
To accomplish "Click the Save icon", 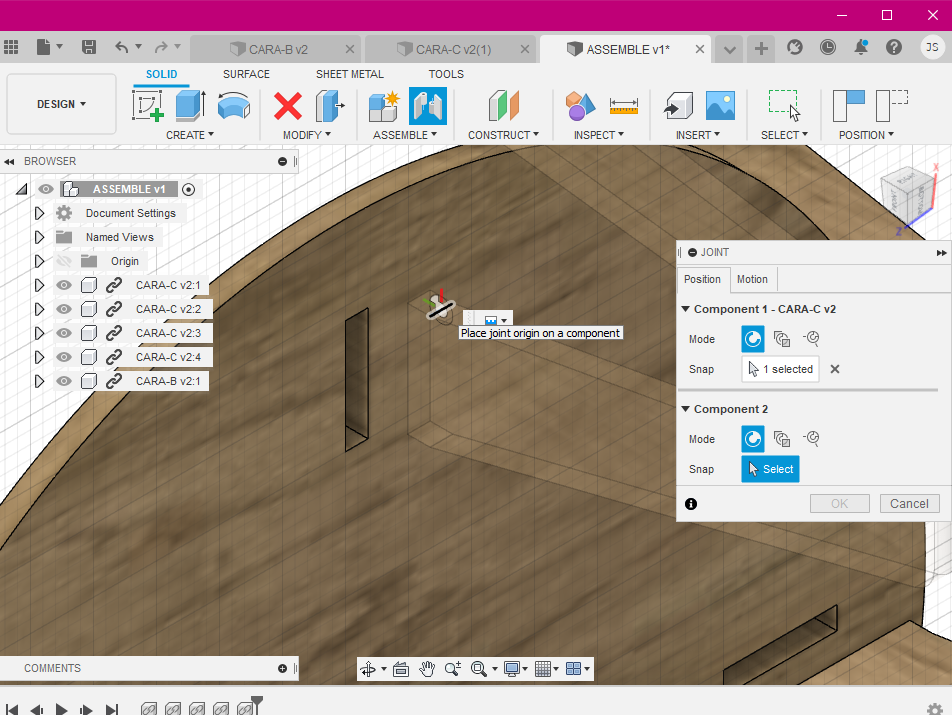I will pos(89,47).
